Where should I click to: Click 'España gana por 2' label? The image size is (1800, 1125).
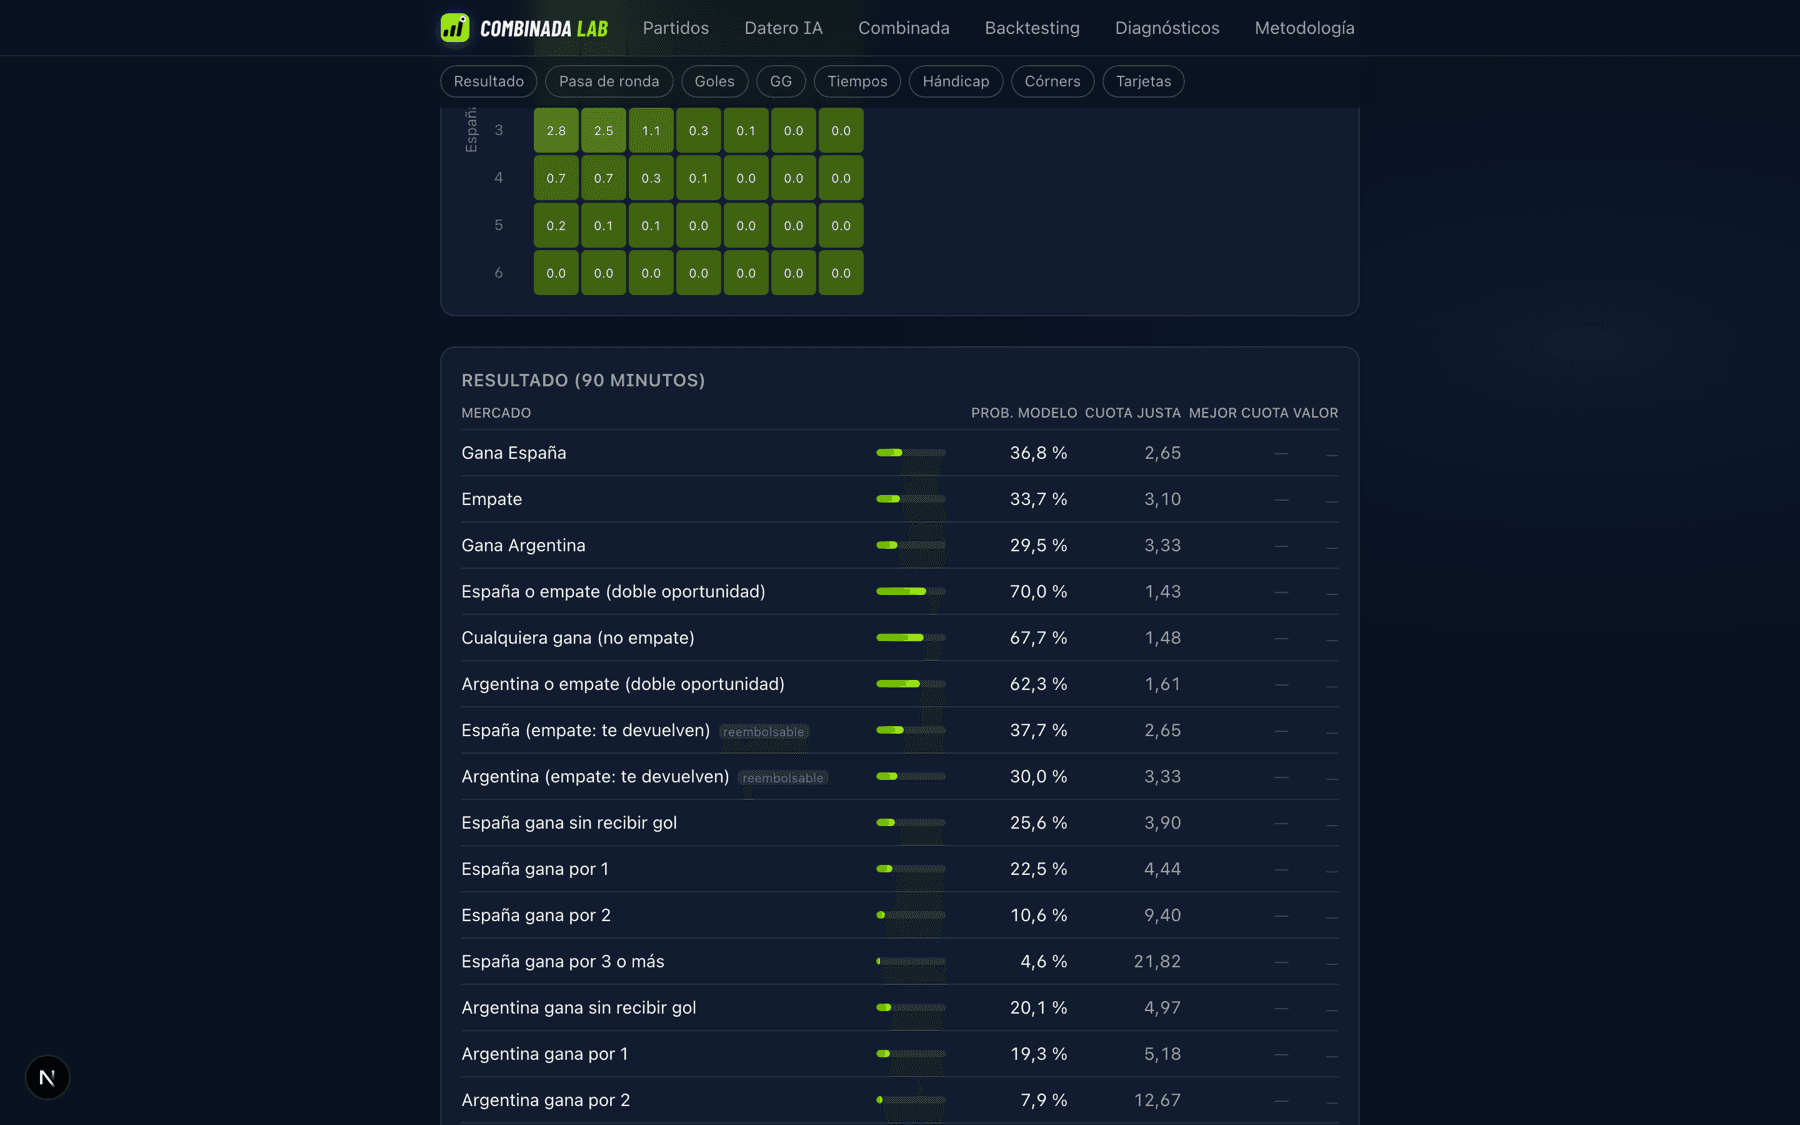coord(536,915)
